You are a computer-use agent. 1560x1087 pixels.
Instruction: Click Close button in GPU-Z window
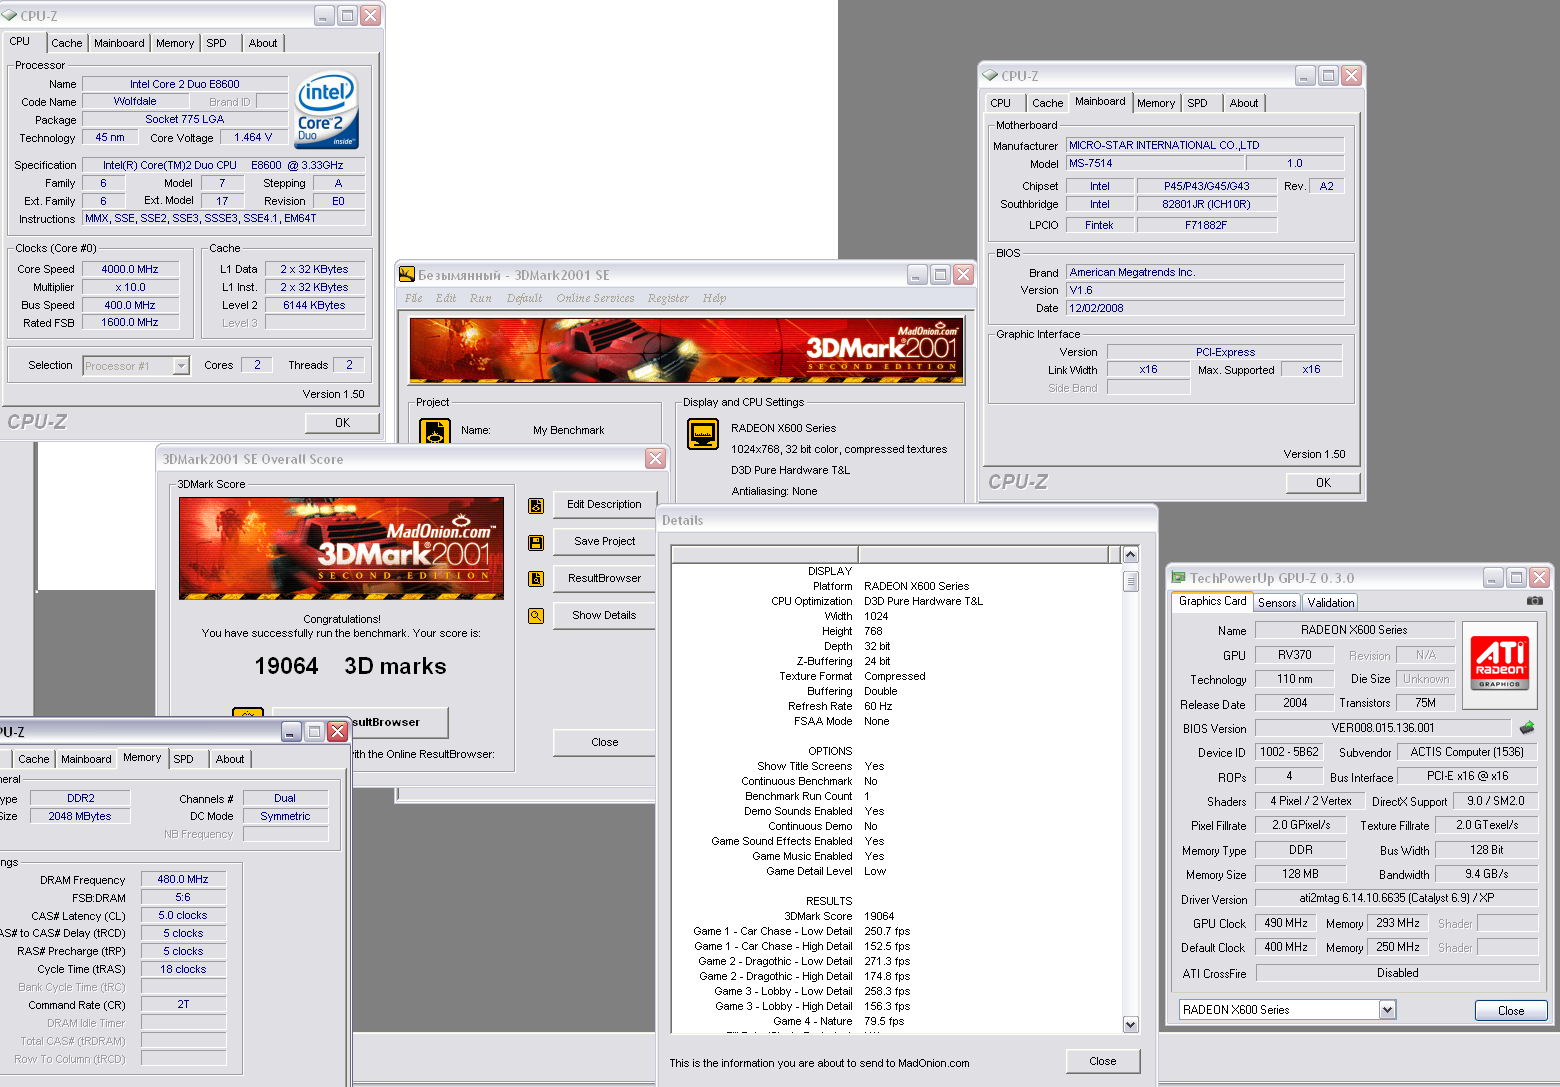(1511, 1011)
